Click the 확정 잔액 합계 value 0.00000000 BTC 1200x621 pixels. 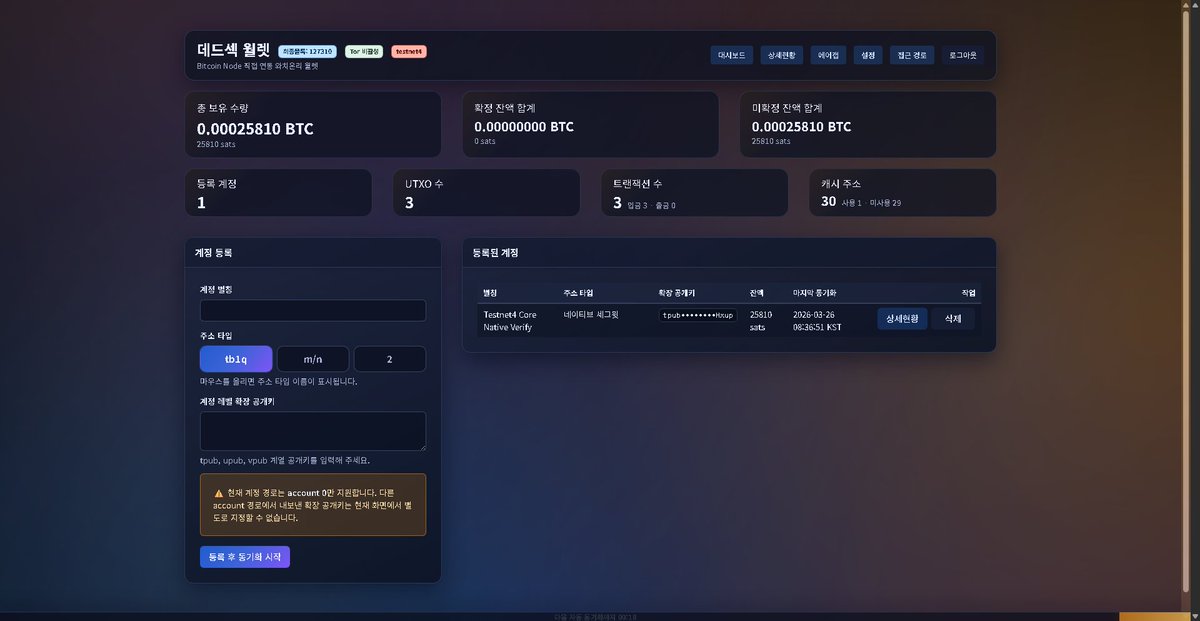(x=524, y=127)
